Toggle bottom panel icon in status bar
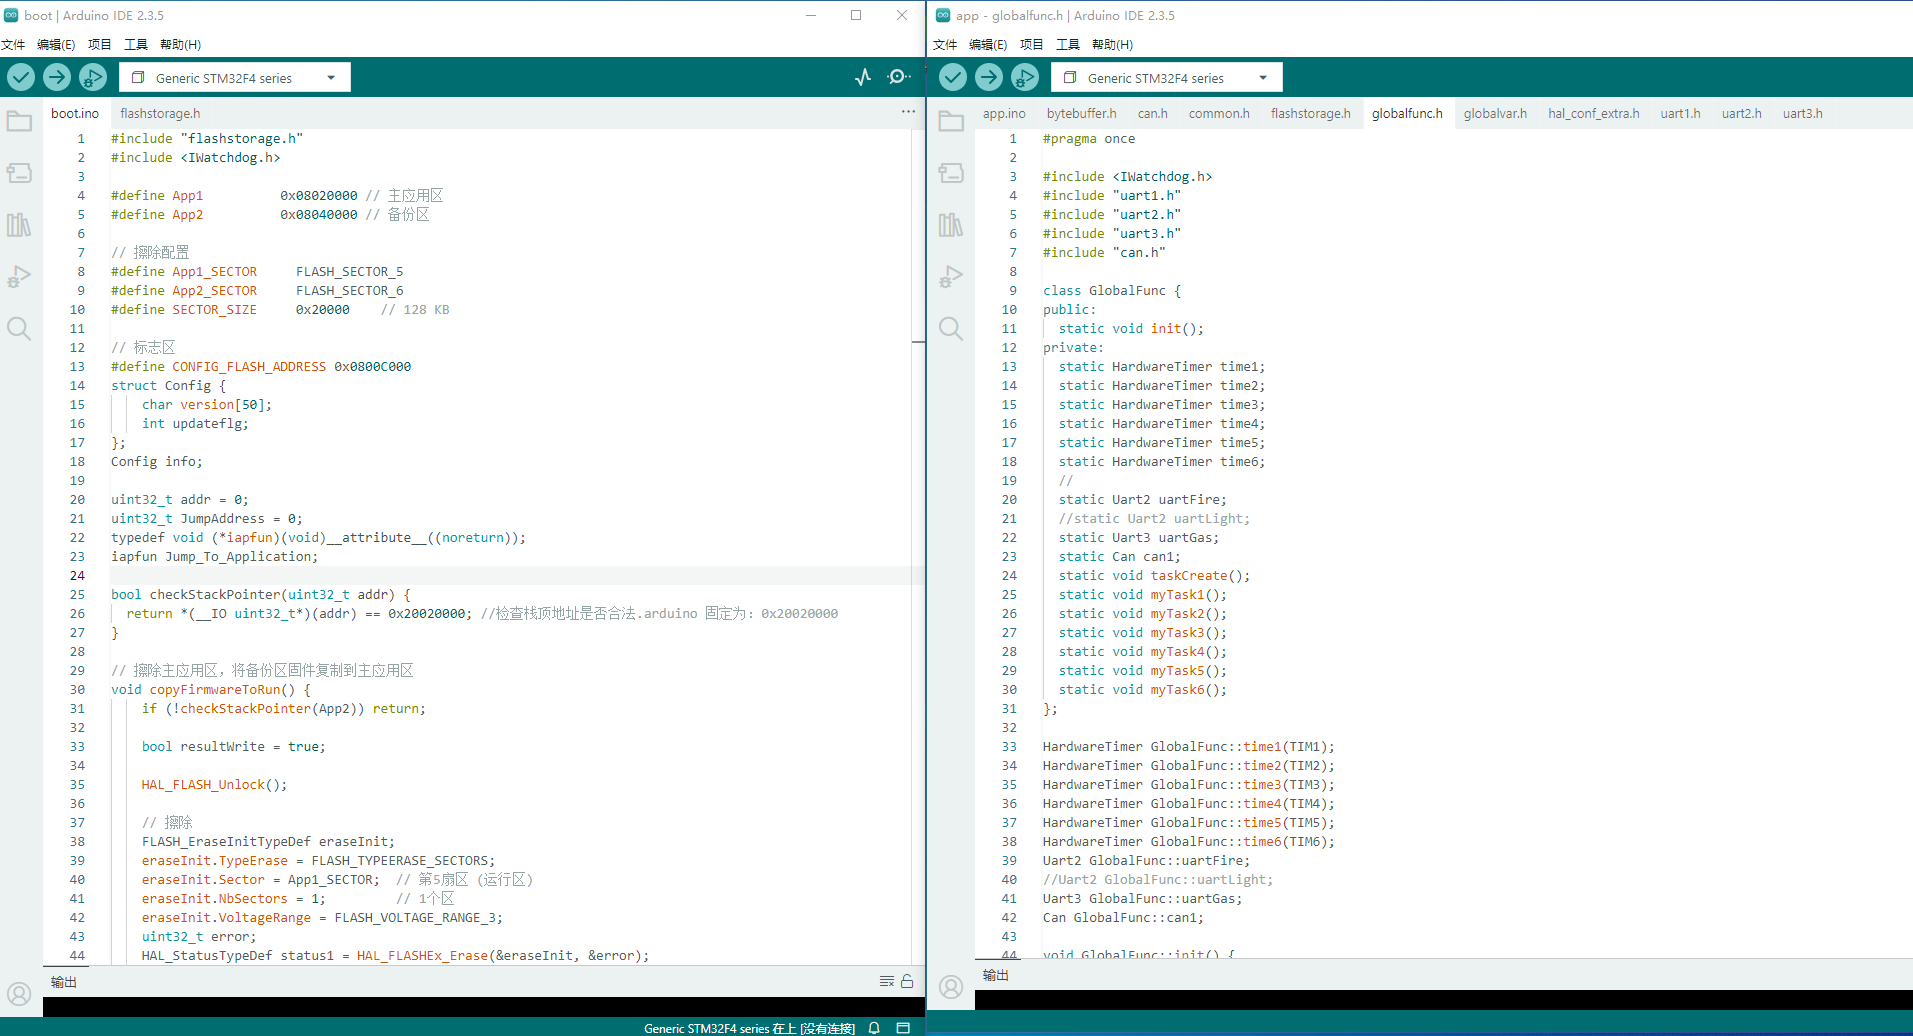The width and height of the screenshot is (1913, 1036). point(903,1028)
